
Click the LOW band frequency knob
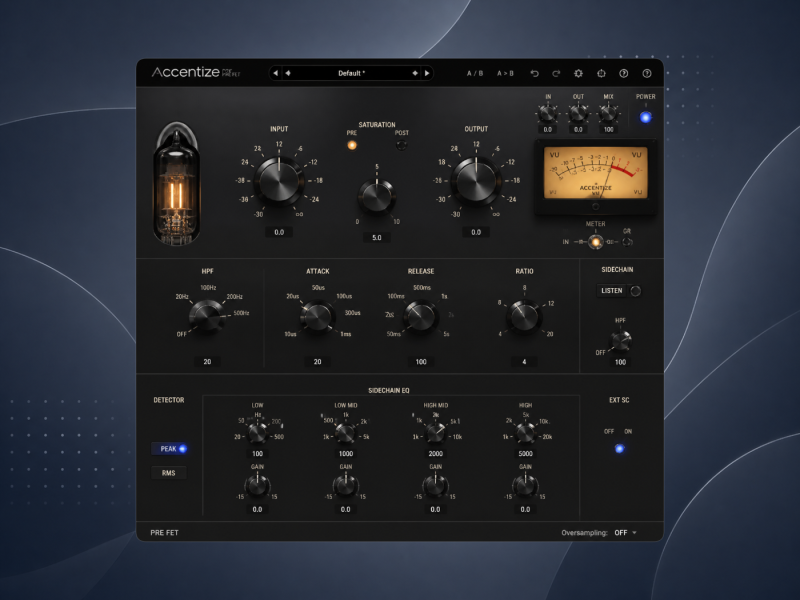click(x=257, y=433)
